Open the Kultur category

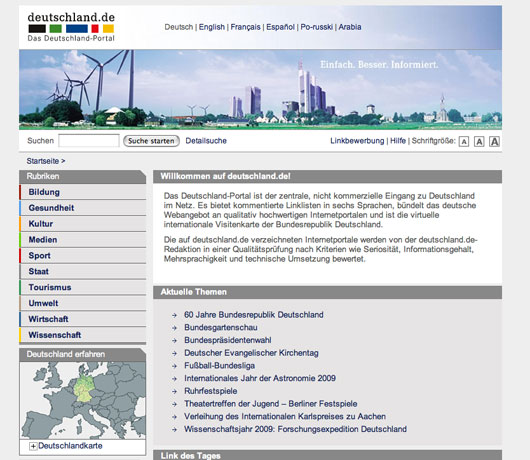pos(83,224)
